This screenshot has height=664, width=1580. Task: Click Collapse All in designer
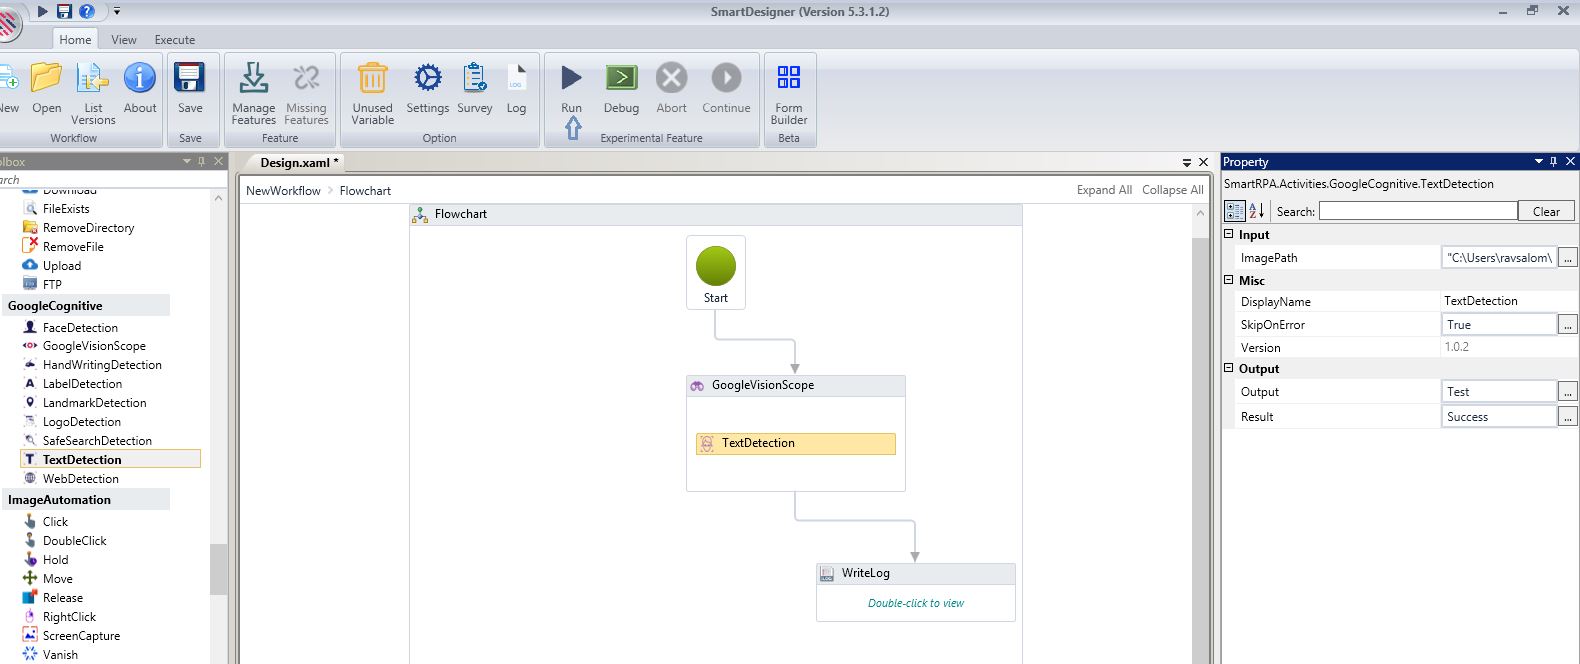click(1172, 190)
